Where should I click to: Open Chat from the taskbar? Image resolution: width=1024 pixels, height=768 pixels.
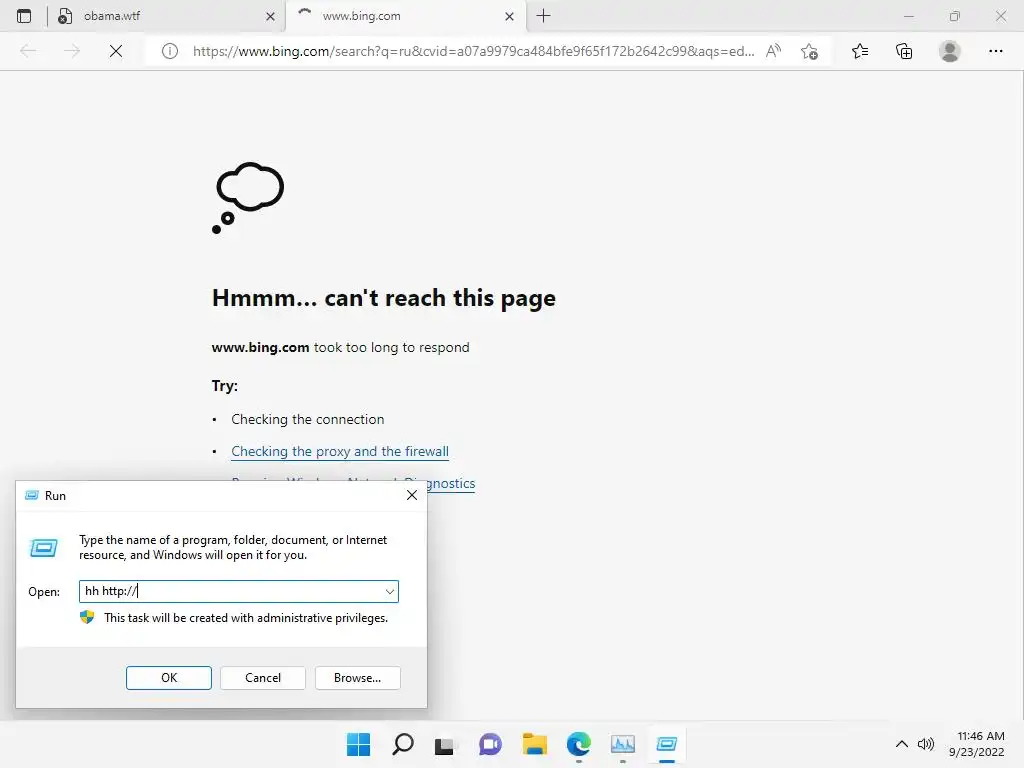pyautogui.click(x=490, y=744)
